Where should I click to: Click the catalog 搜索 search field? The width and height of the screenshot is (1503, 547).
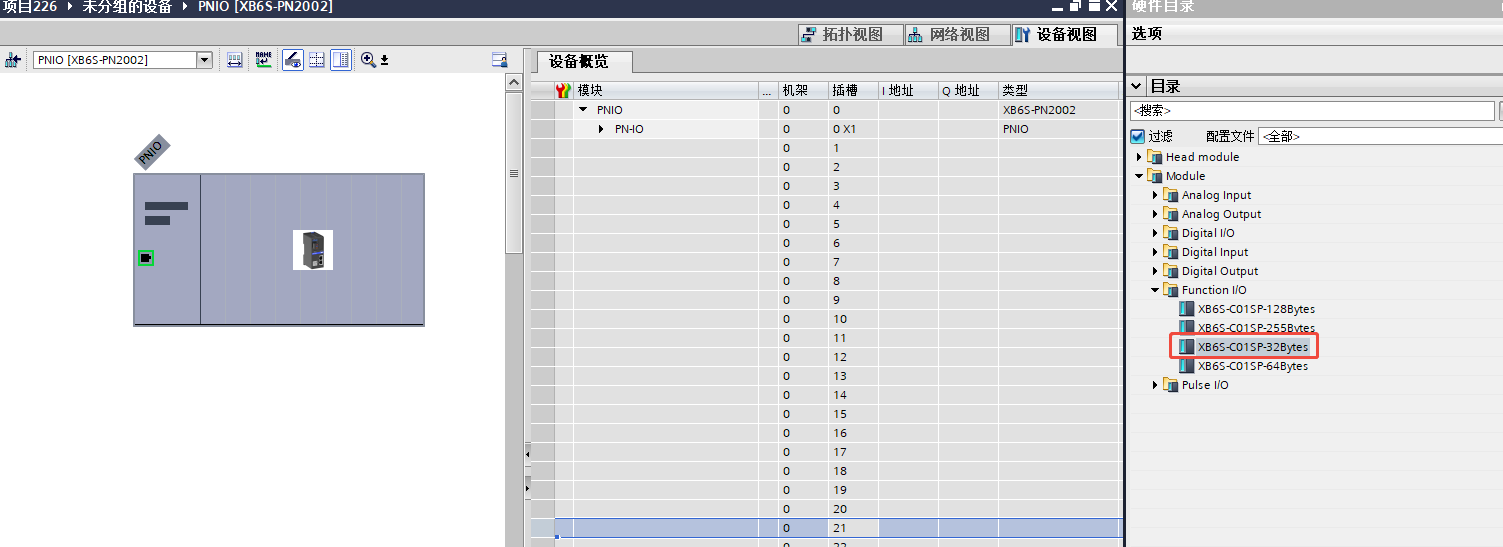[x=1310, y=111]
